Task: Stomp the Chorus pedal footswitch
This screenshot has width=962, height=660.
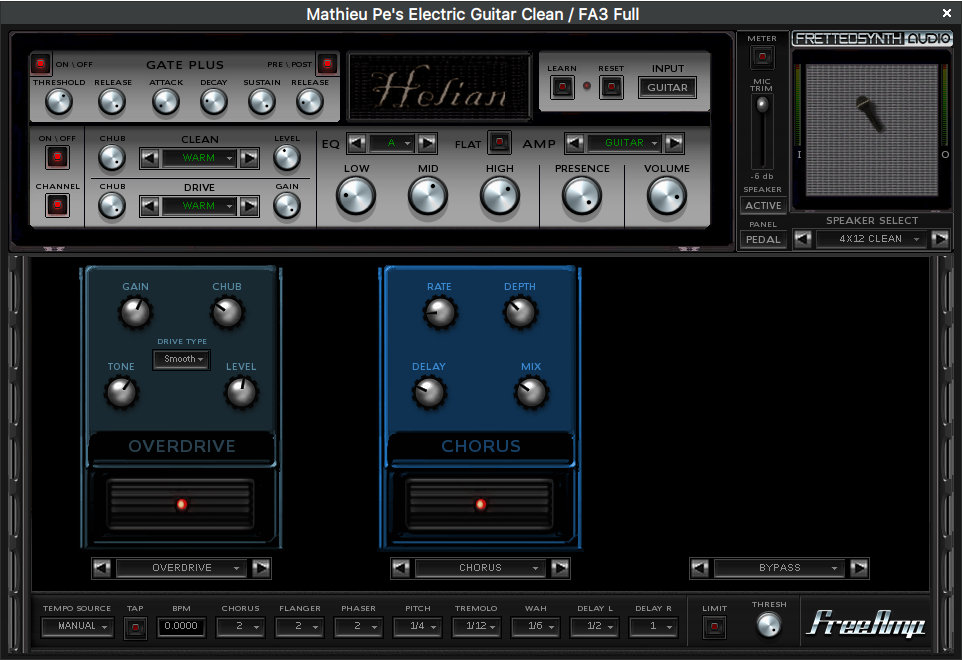Action: pyautogui.click(x=480, y=504)
